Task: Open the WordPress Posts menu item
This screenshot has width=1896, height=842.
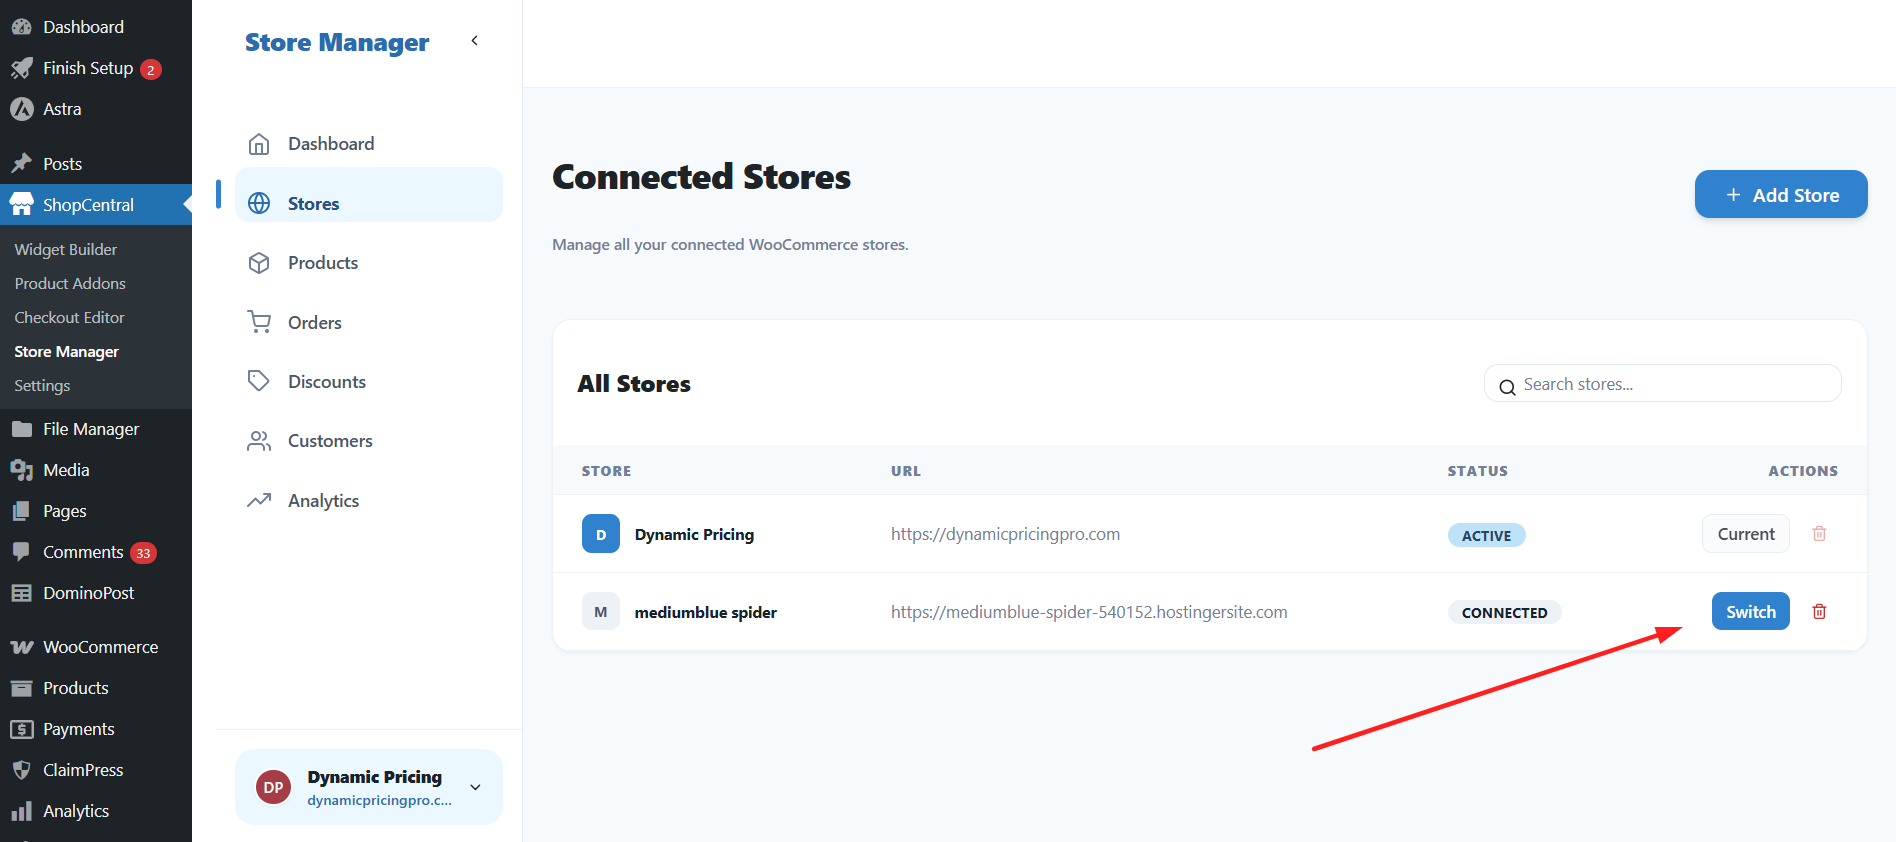Action: coord(96,163)
